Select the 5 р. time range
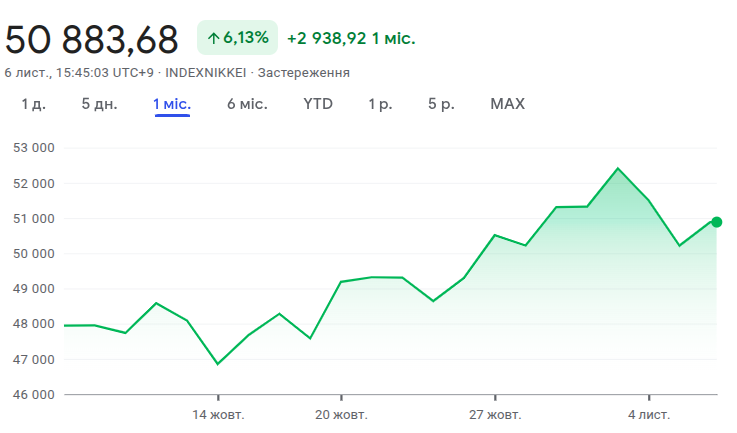737x433 pixels. click(441, 104)
